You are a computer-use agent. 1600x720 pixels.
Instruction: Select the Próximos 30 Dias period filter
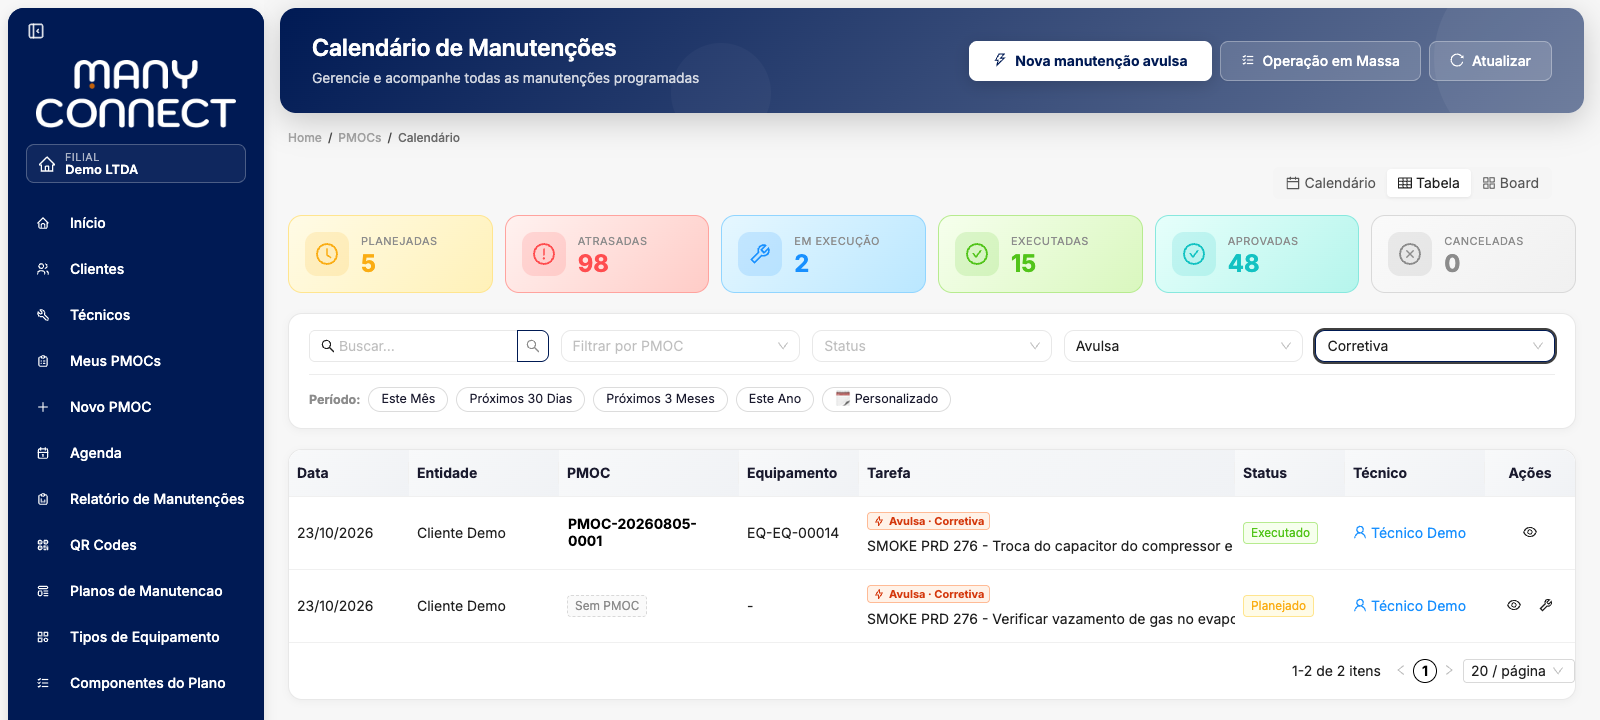pyautogui.click(x=521, y=399)
